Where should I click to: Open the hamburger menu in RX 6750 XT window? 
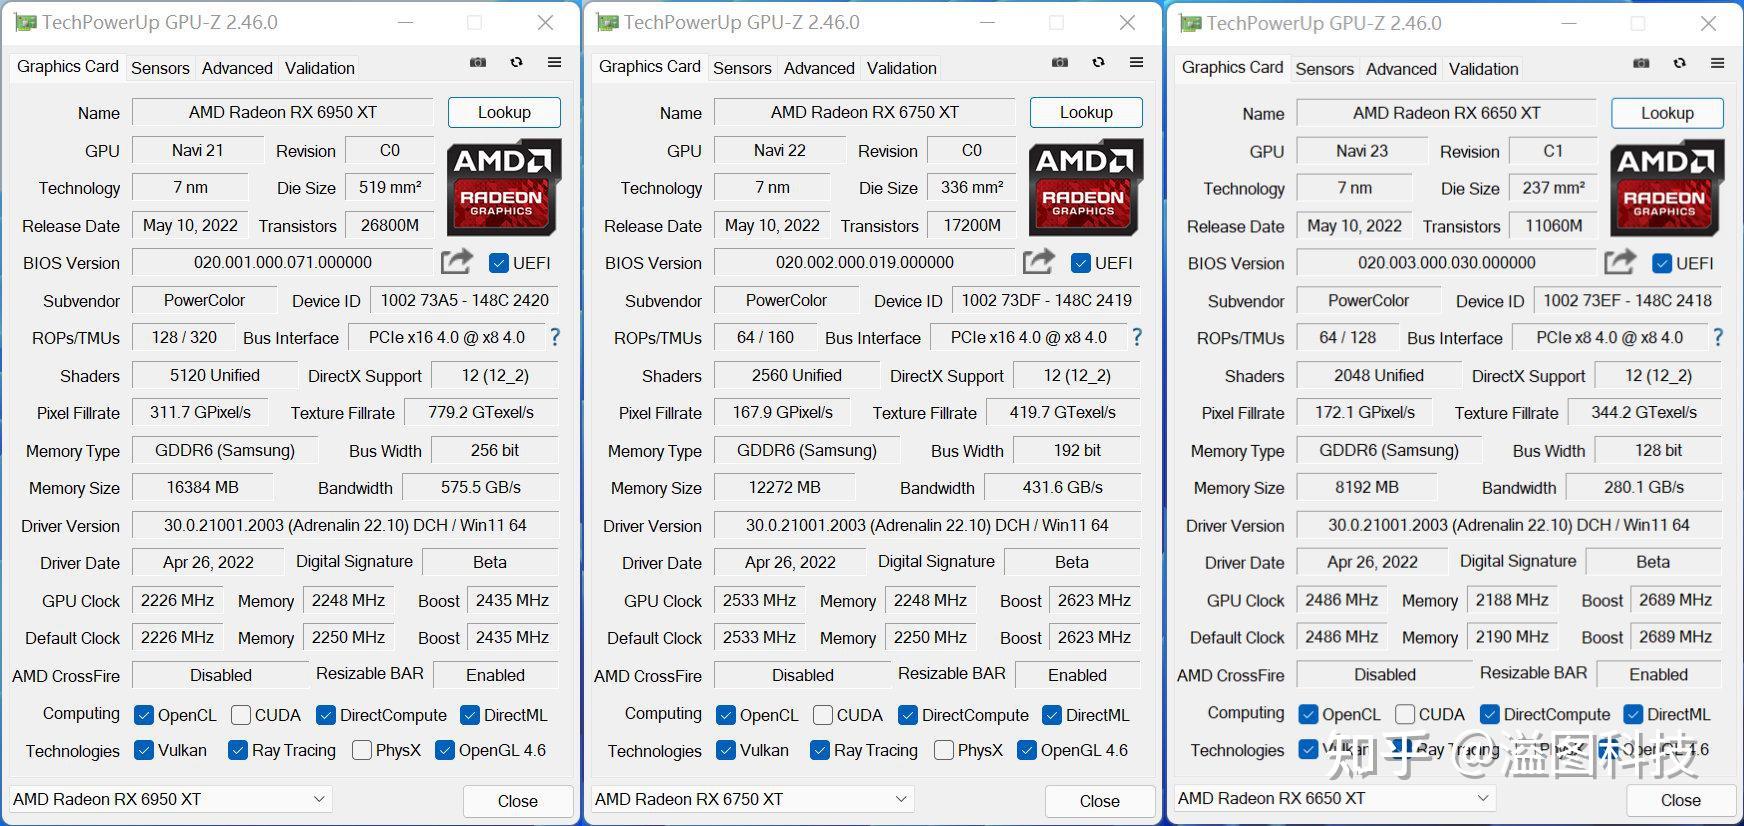coord(1136,62)
